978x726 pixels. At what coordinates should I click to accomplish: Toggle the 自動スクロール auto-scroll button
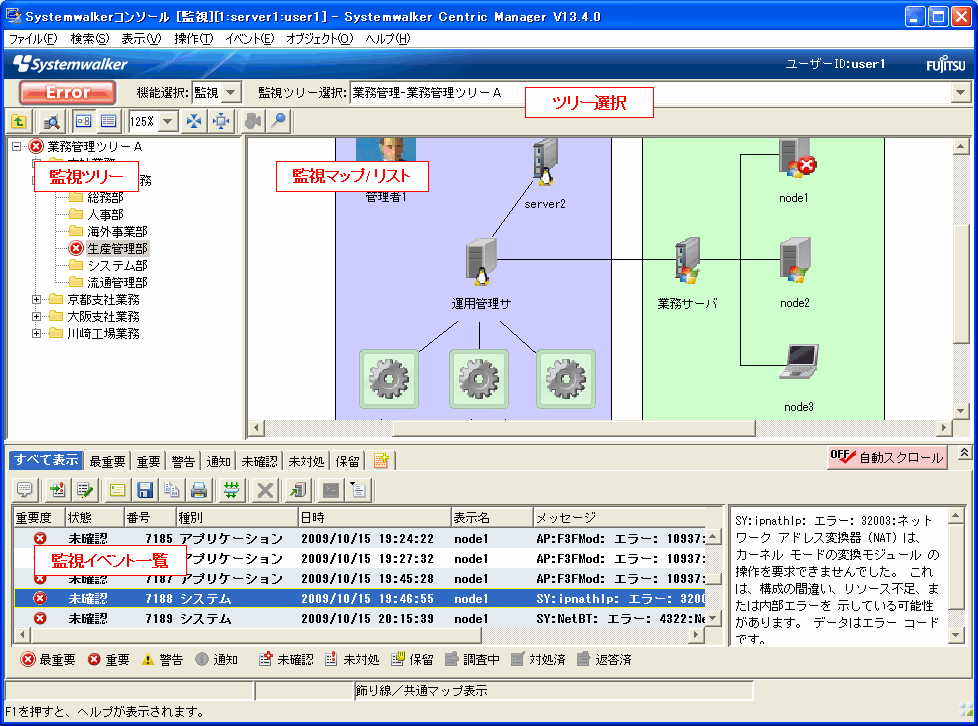pos(886,457)
